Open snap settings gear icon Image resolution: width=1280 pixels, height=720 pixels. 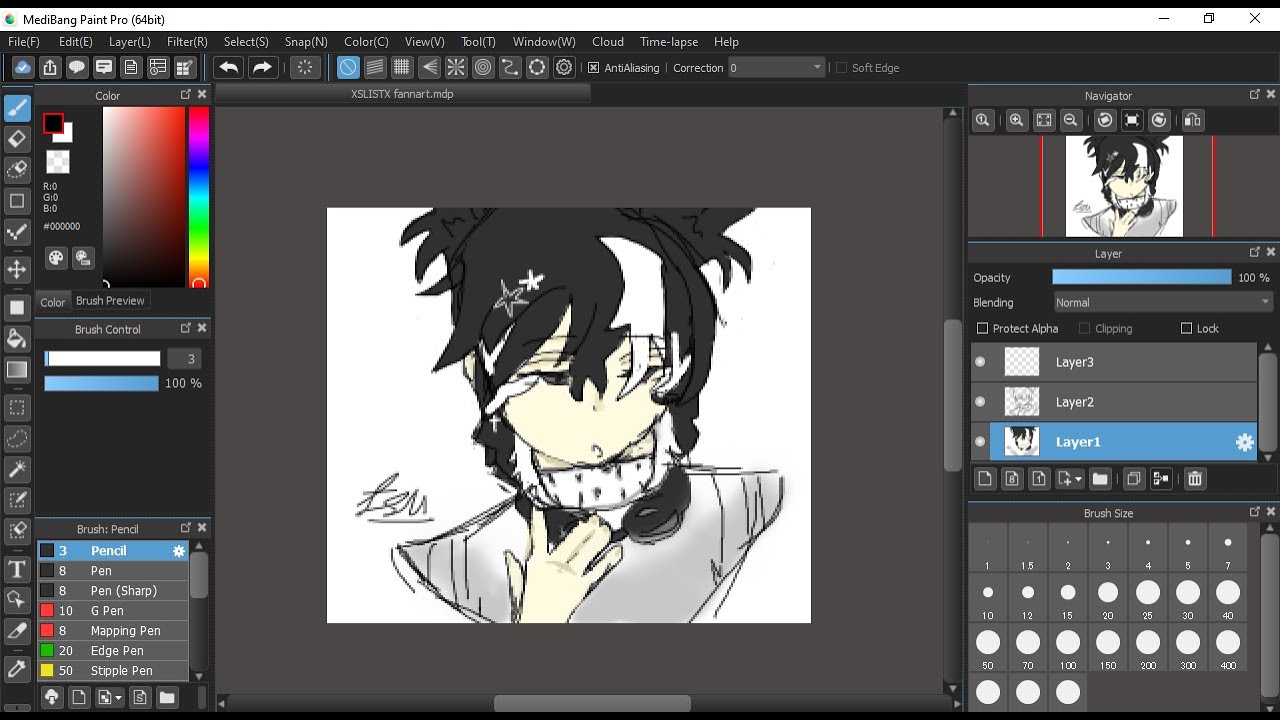tap(564, 67)
